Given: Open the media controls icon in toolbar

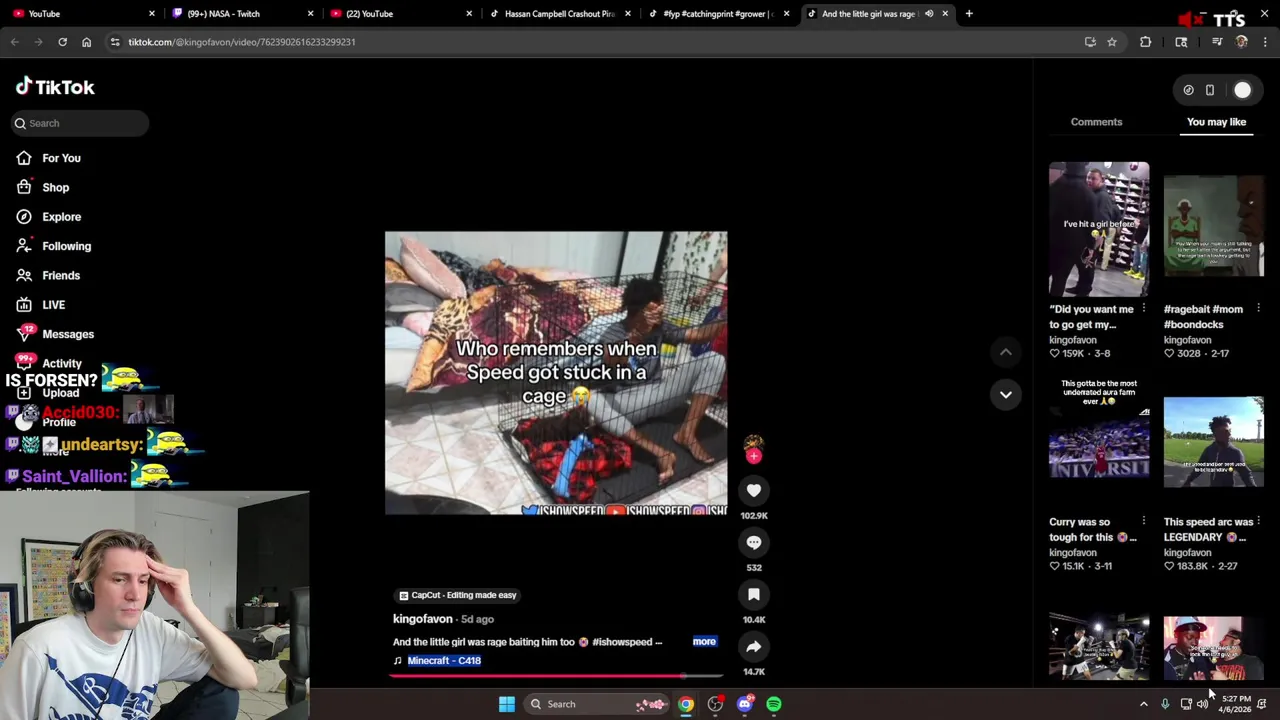Looking at the screenshot, I should (x=1217, y=42).
